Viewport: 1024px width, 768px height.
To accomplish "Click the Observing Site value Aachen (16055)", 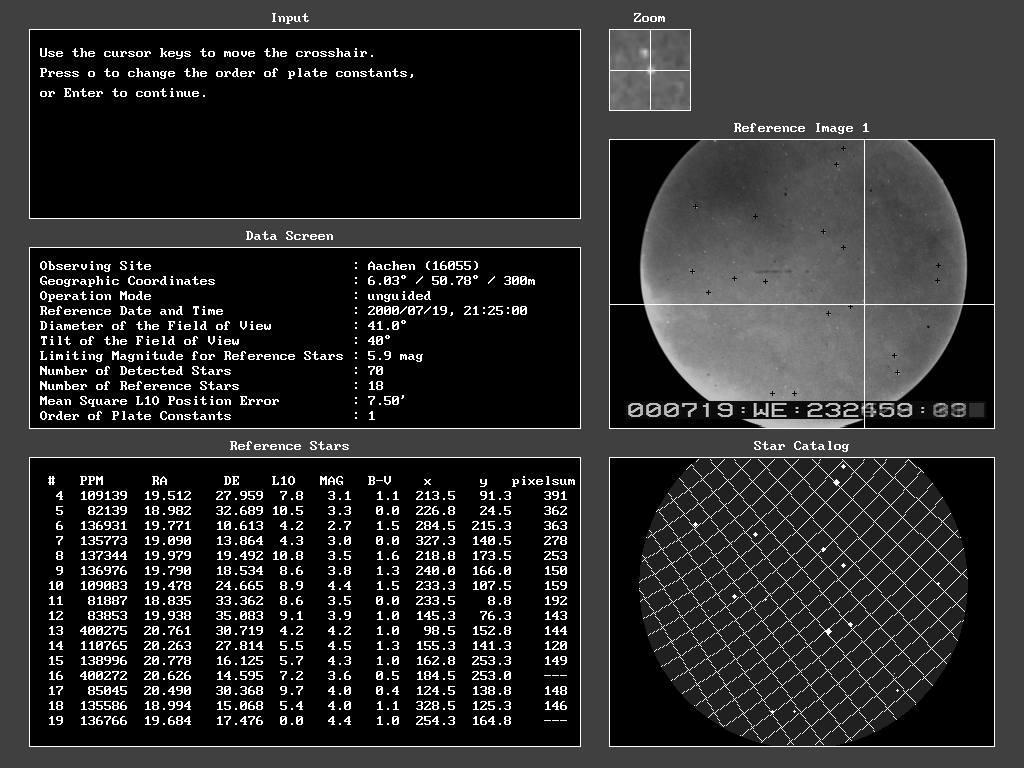I will [423, 266].
